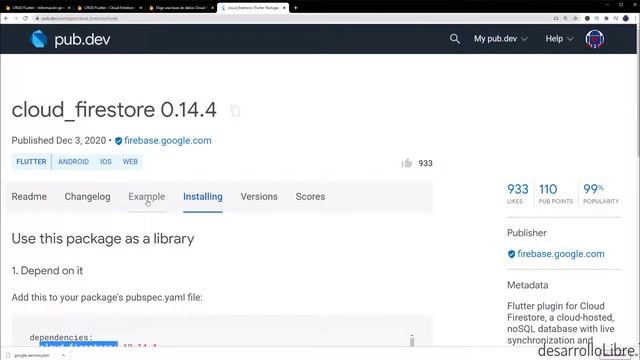
Task: Open Chrome's three-dot menu
Action: click(635, 18)
